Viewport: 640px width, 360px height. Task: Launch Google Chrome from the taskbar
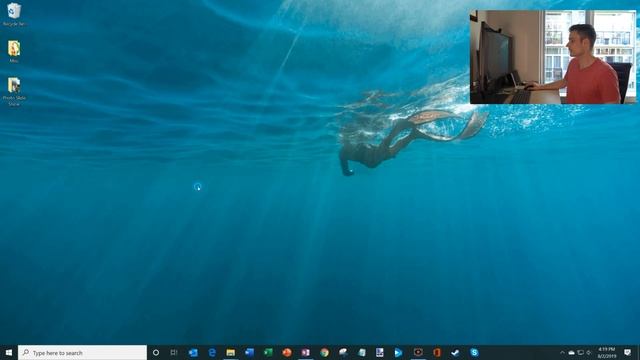(324, 353)
